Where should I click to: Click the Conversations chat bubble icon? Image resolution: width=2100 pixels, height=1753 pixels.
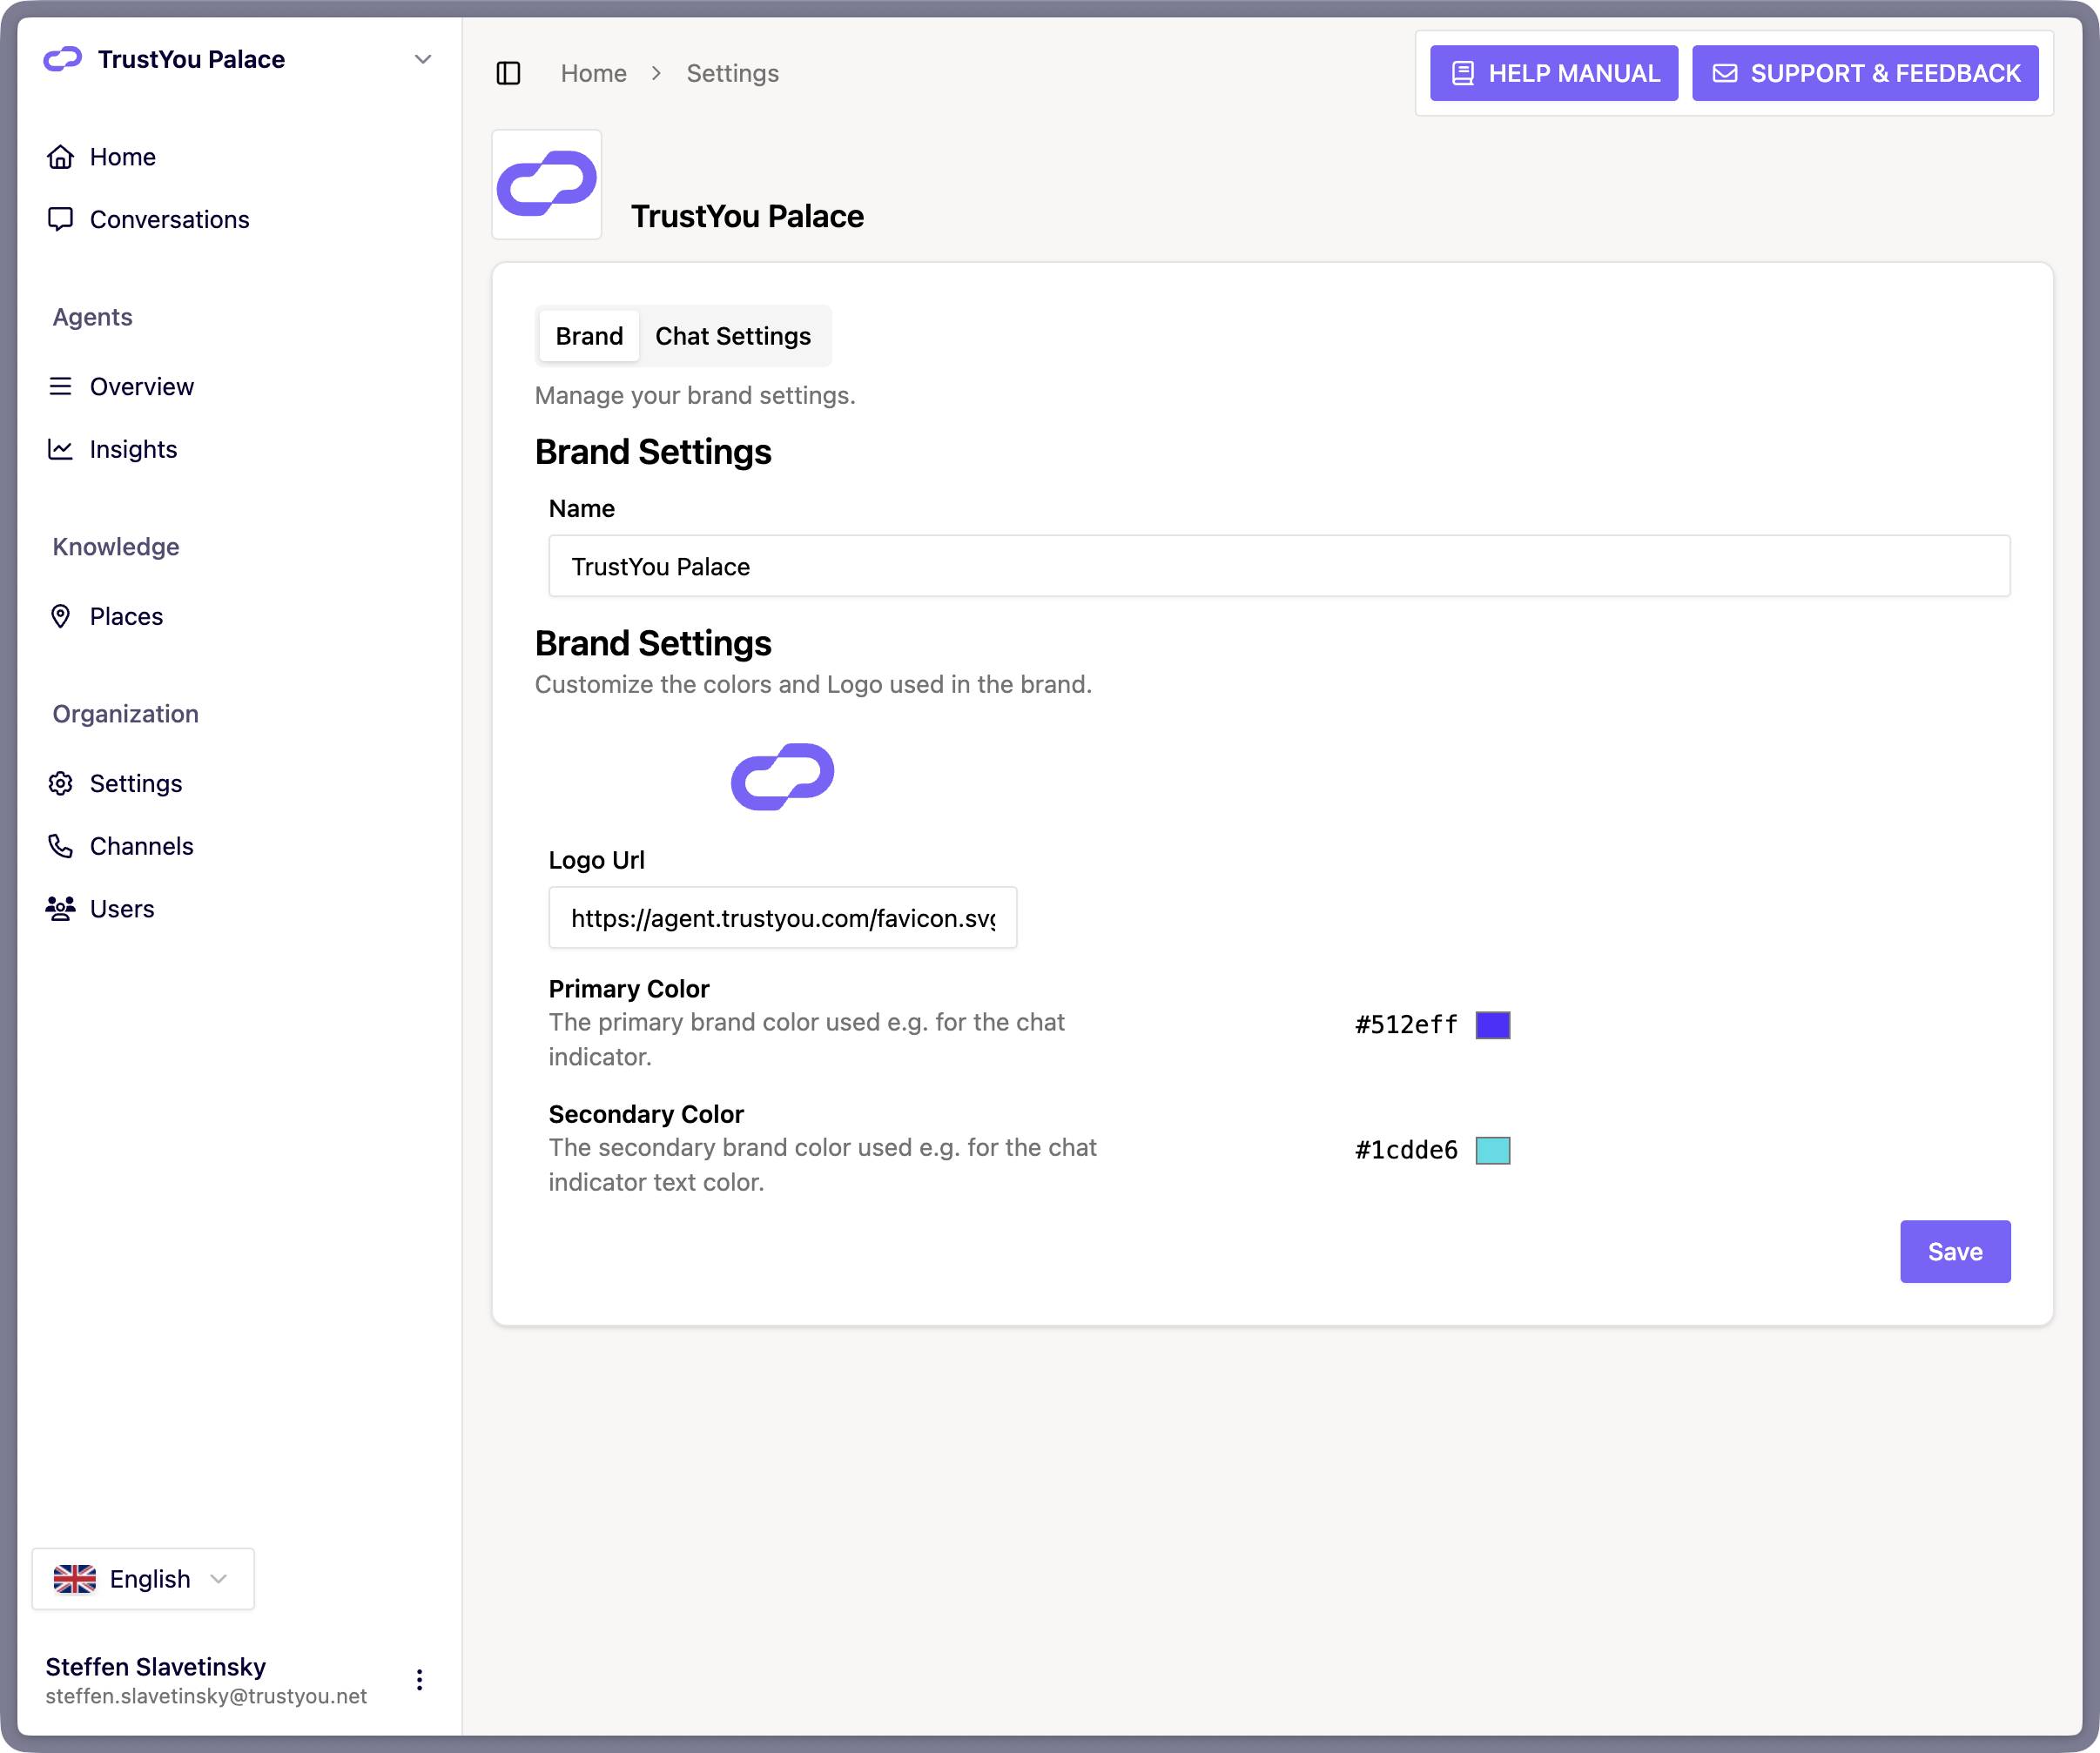coord(61,219)
